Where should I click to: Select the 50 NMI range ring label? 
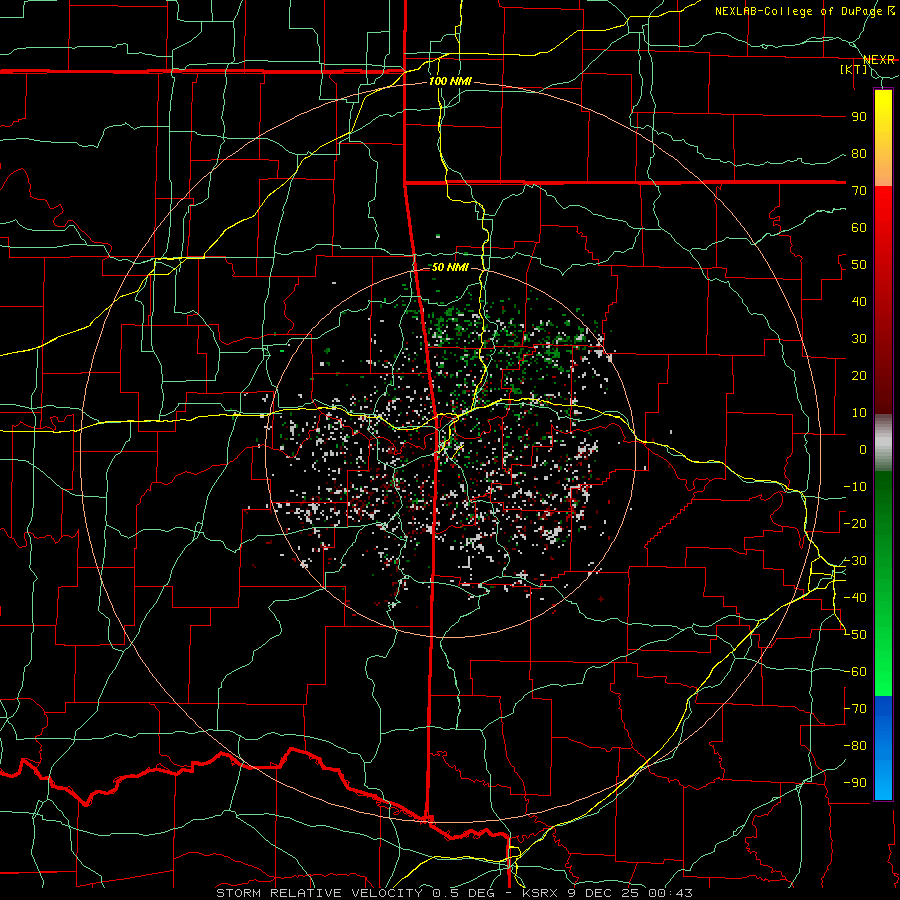click(x=450, y=267)
